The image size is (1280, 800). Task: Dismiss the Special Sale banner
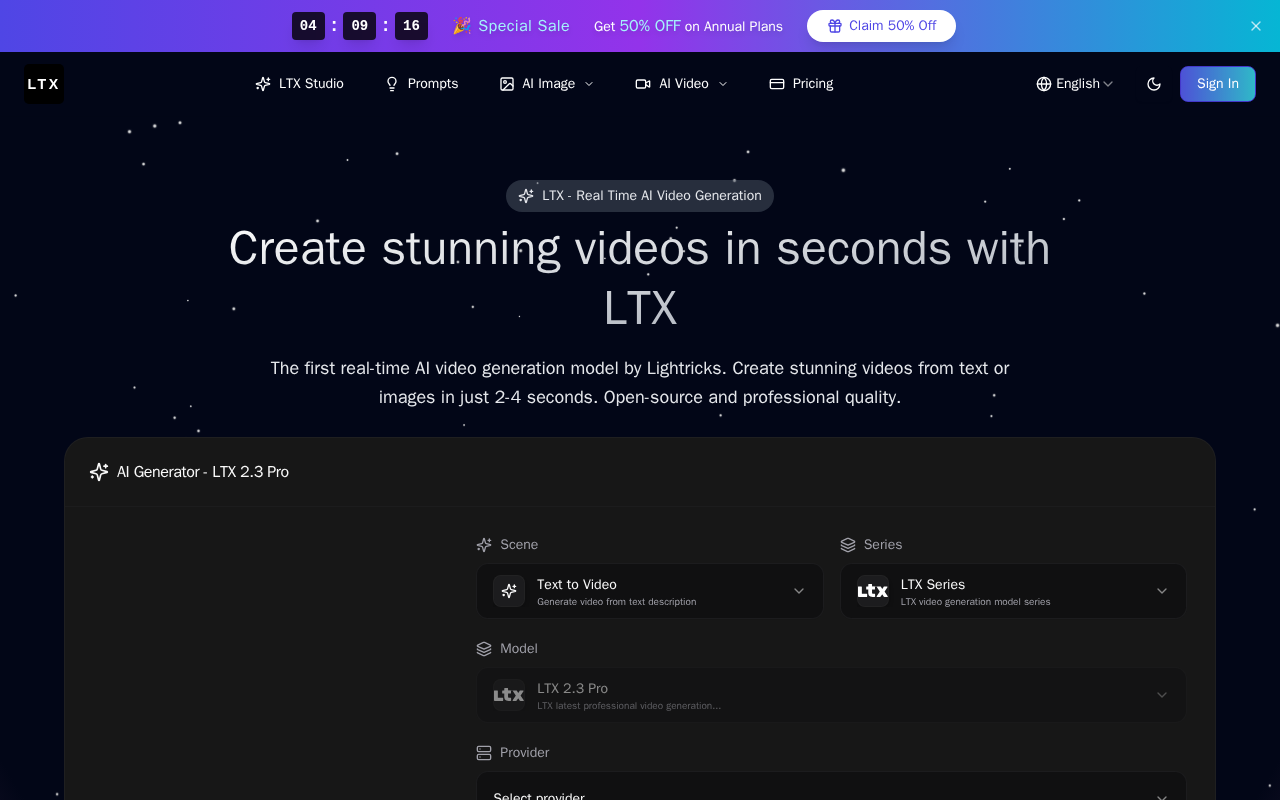[x=1256, y=26]
